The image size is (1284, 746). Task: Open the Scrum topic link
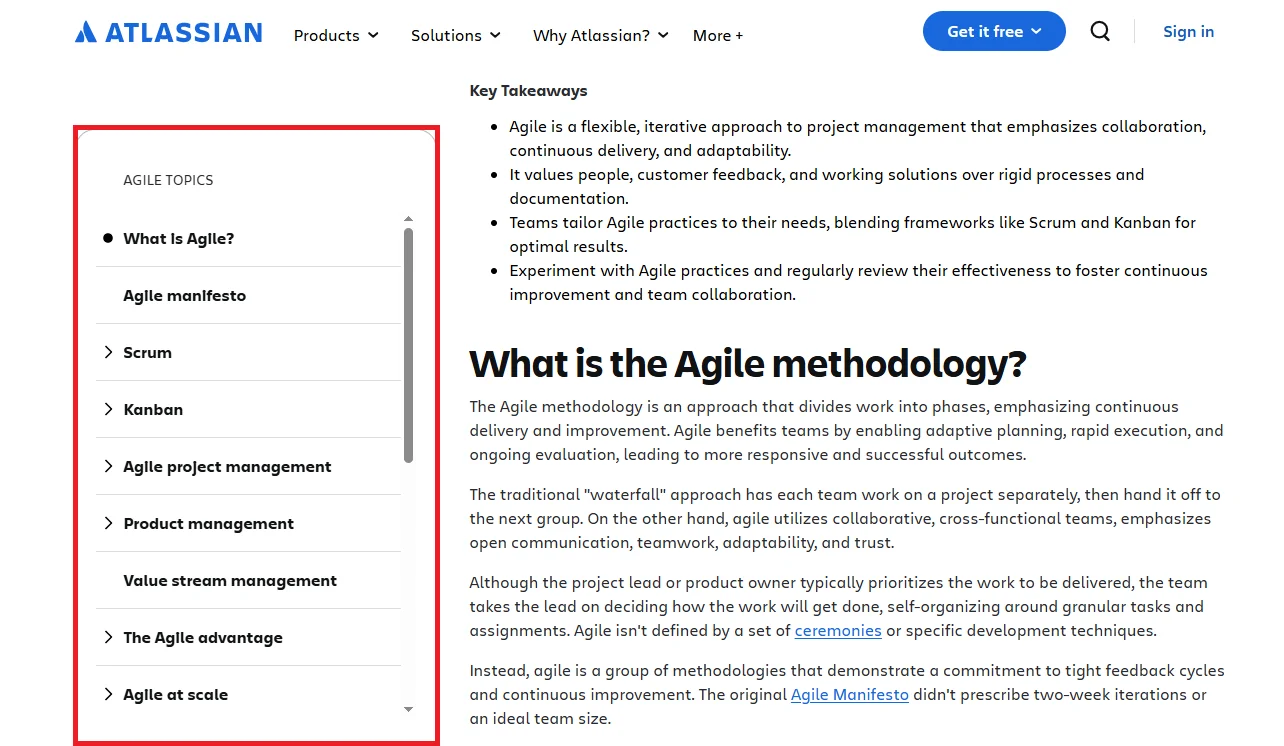point(148,352)
